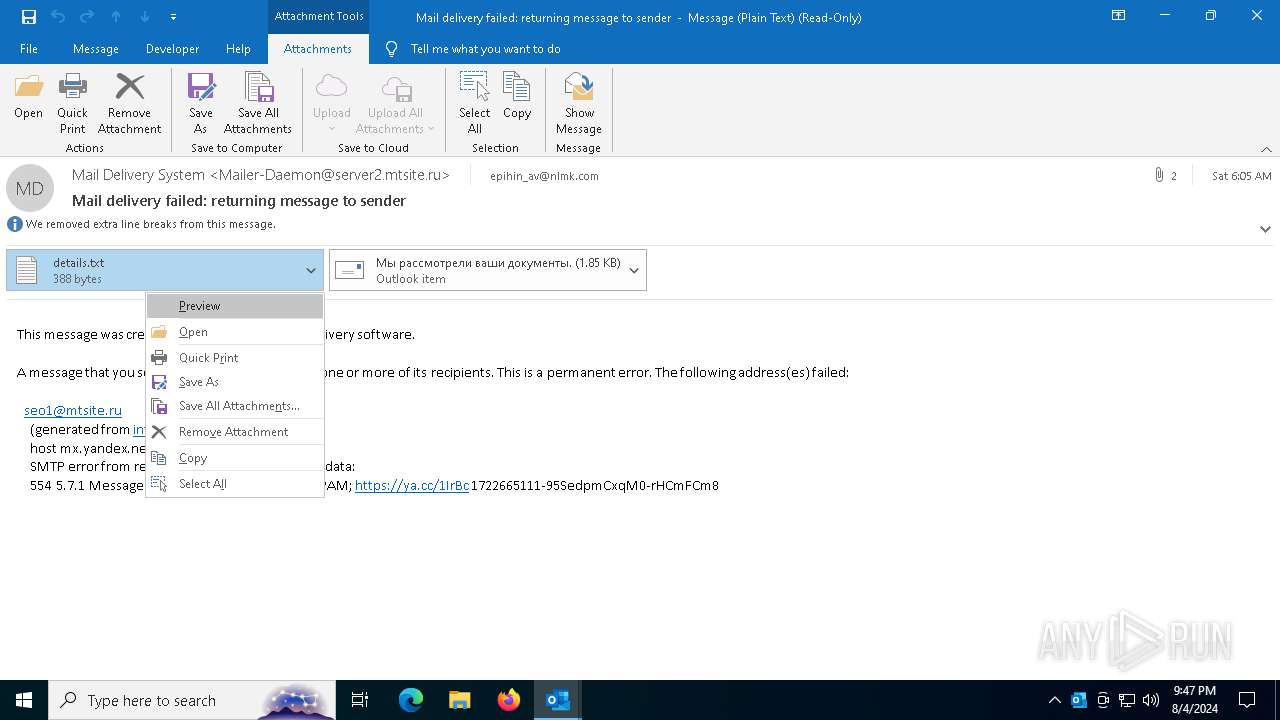Open dropdown arrow of Outlook item attachment
Image resolution: width=1280 pixels, height=720 pixels.
point(634,270)
